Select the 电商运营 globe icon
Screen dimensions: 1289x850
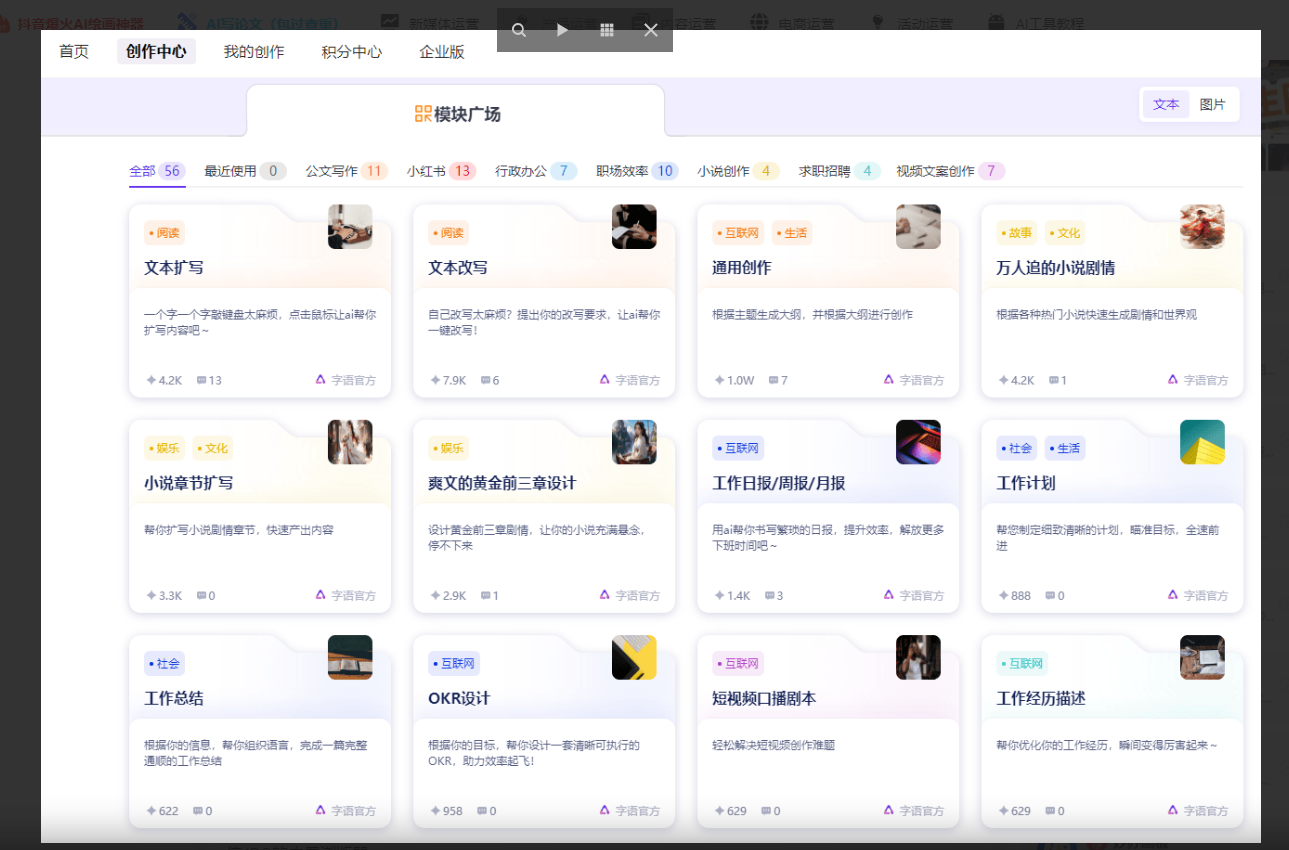pos(758,21)
